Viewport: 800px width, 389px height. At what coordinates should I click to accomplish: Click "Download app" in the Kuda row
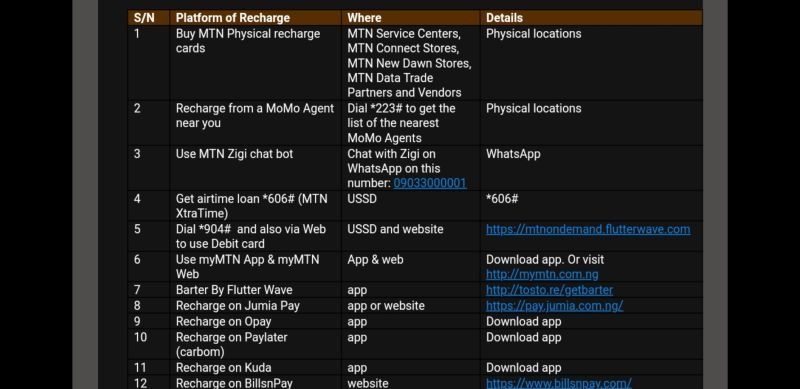click(523, 368)
